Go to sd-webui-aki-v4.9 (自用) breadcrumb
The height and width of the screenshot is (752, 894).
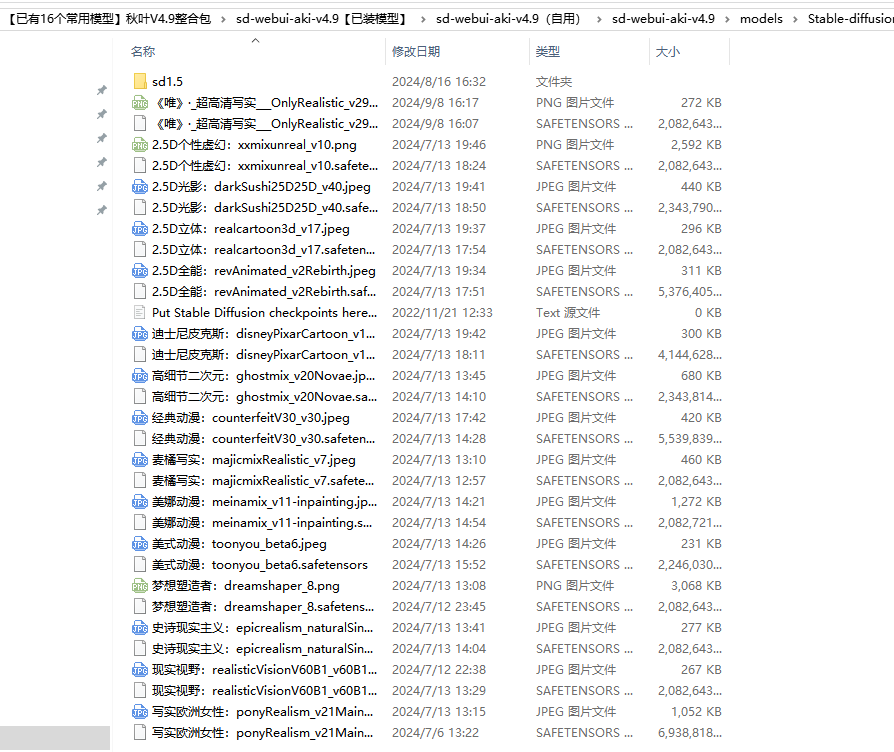click(509, 19)
